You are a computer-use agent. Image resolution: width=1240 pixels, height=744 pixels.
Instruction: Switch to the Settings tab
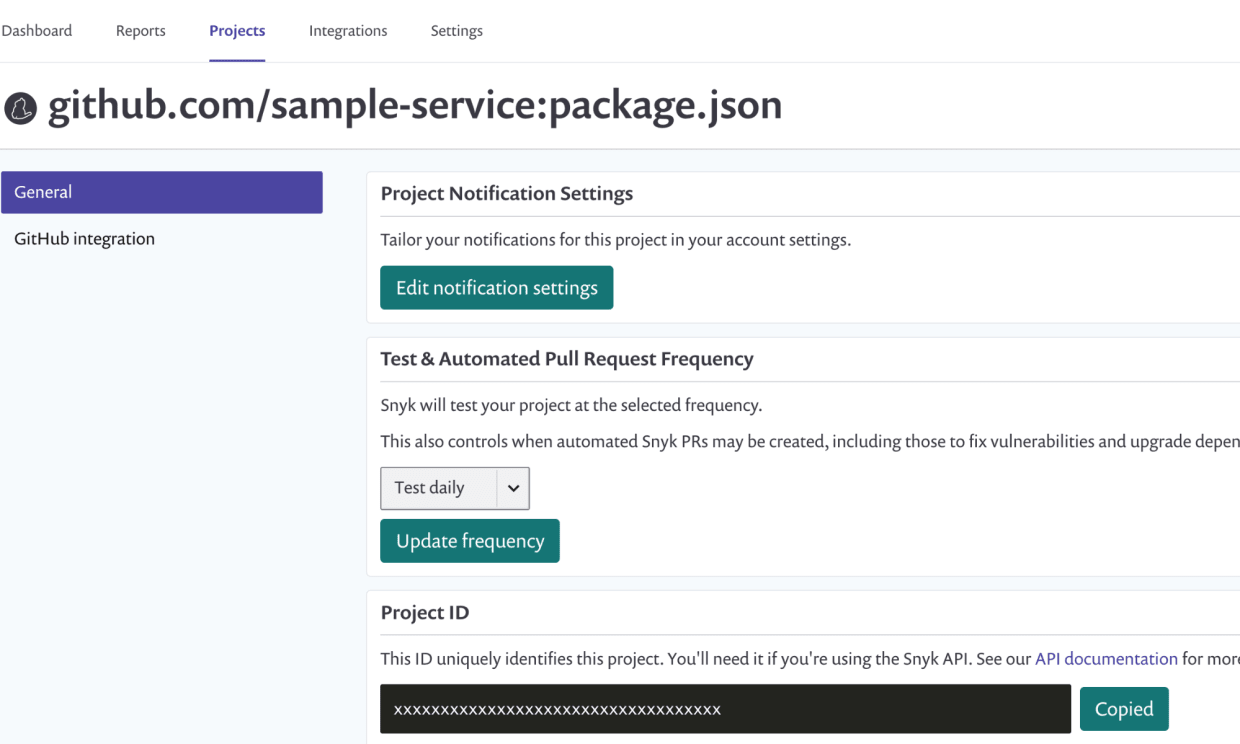coord(457,31)
